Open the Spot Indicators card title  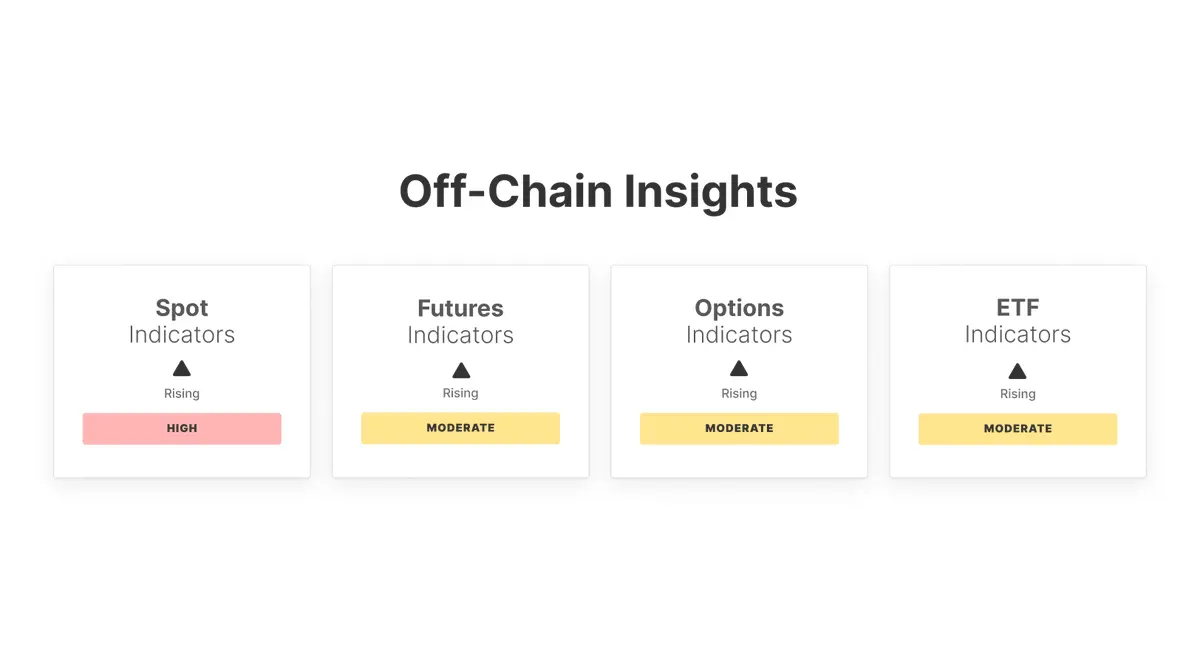click(x=182, y=308)
